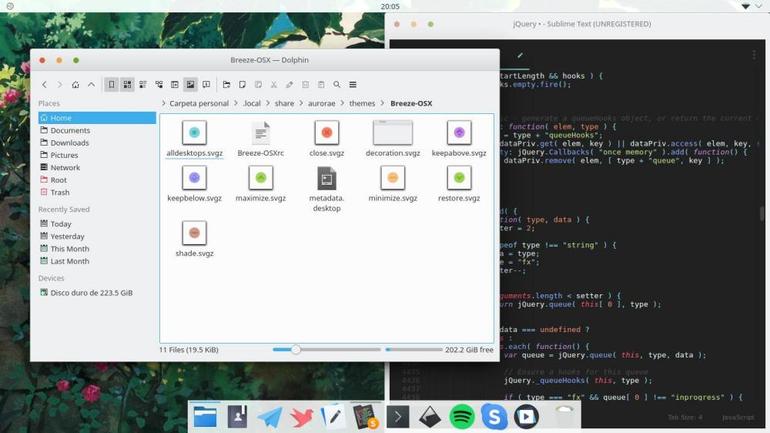Select the decoration.svgz file thumbnail
The image size is (770, 433).
point(392,133)
